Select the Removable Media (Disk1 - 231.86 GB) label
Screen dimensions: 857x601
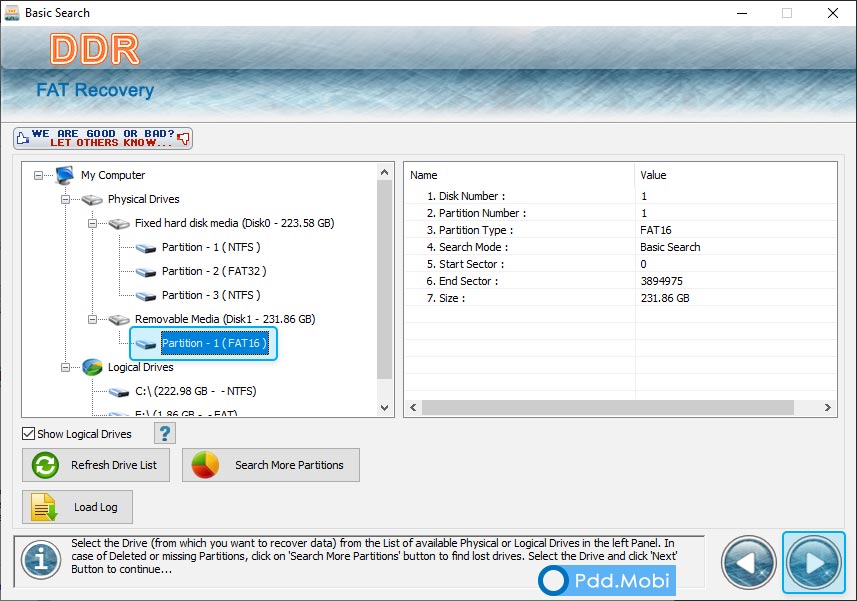click(x=225, y=320)
